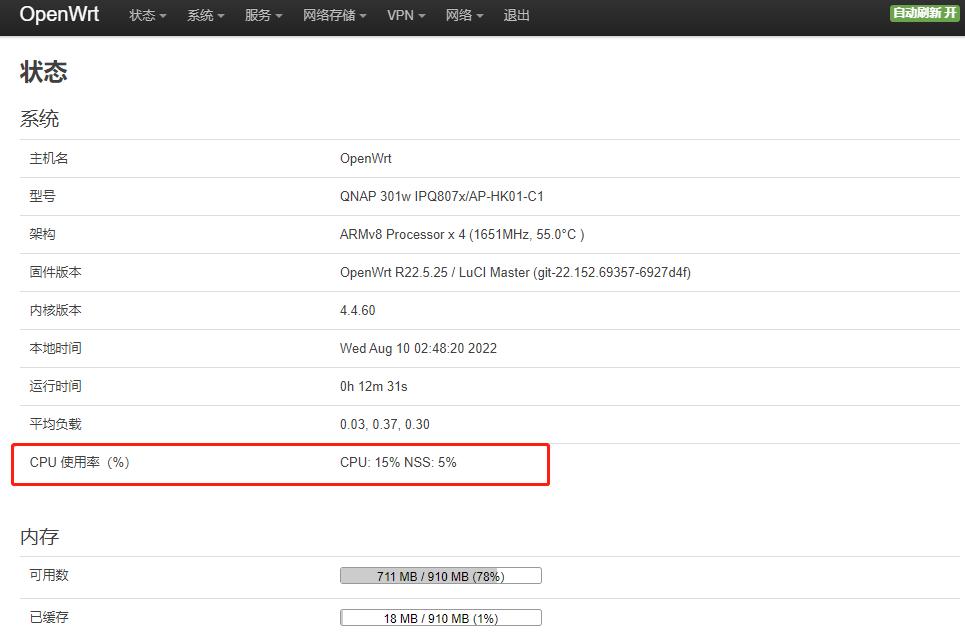Click the 平均负载 row label
965x636 pixels.
coord(55,424)
